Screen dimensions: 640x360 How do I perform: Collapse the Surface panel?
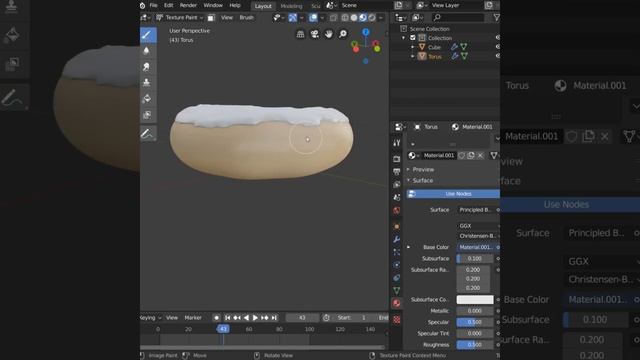coord(409,180)
